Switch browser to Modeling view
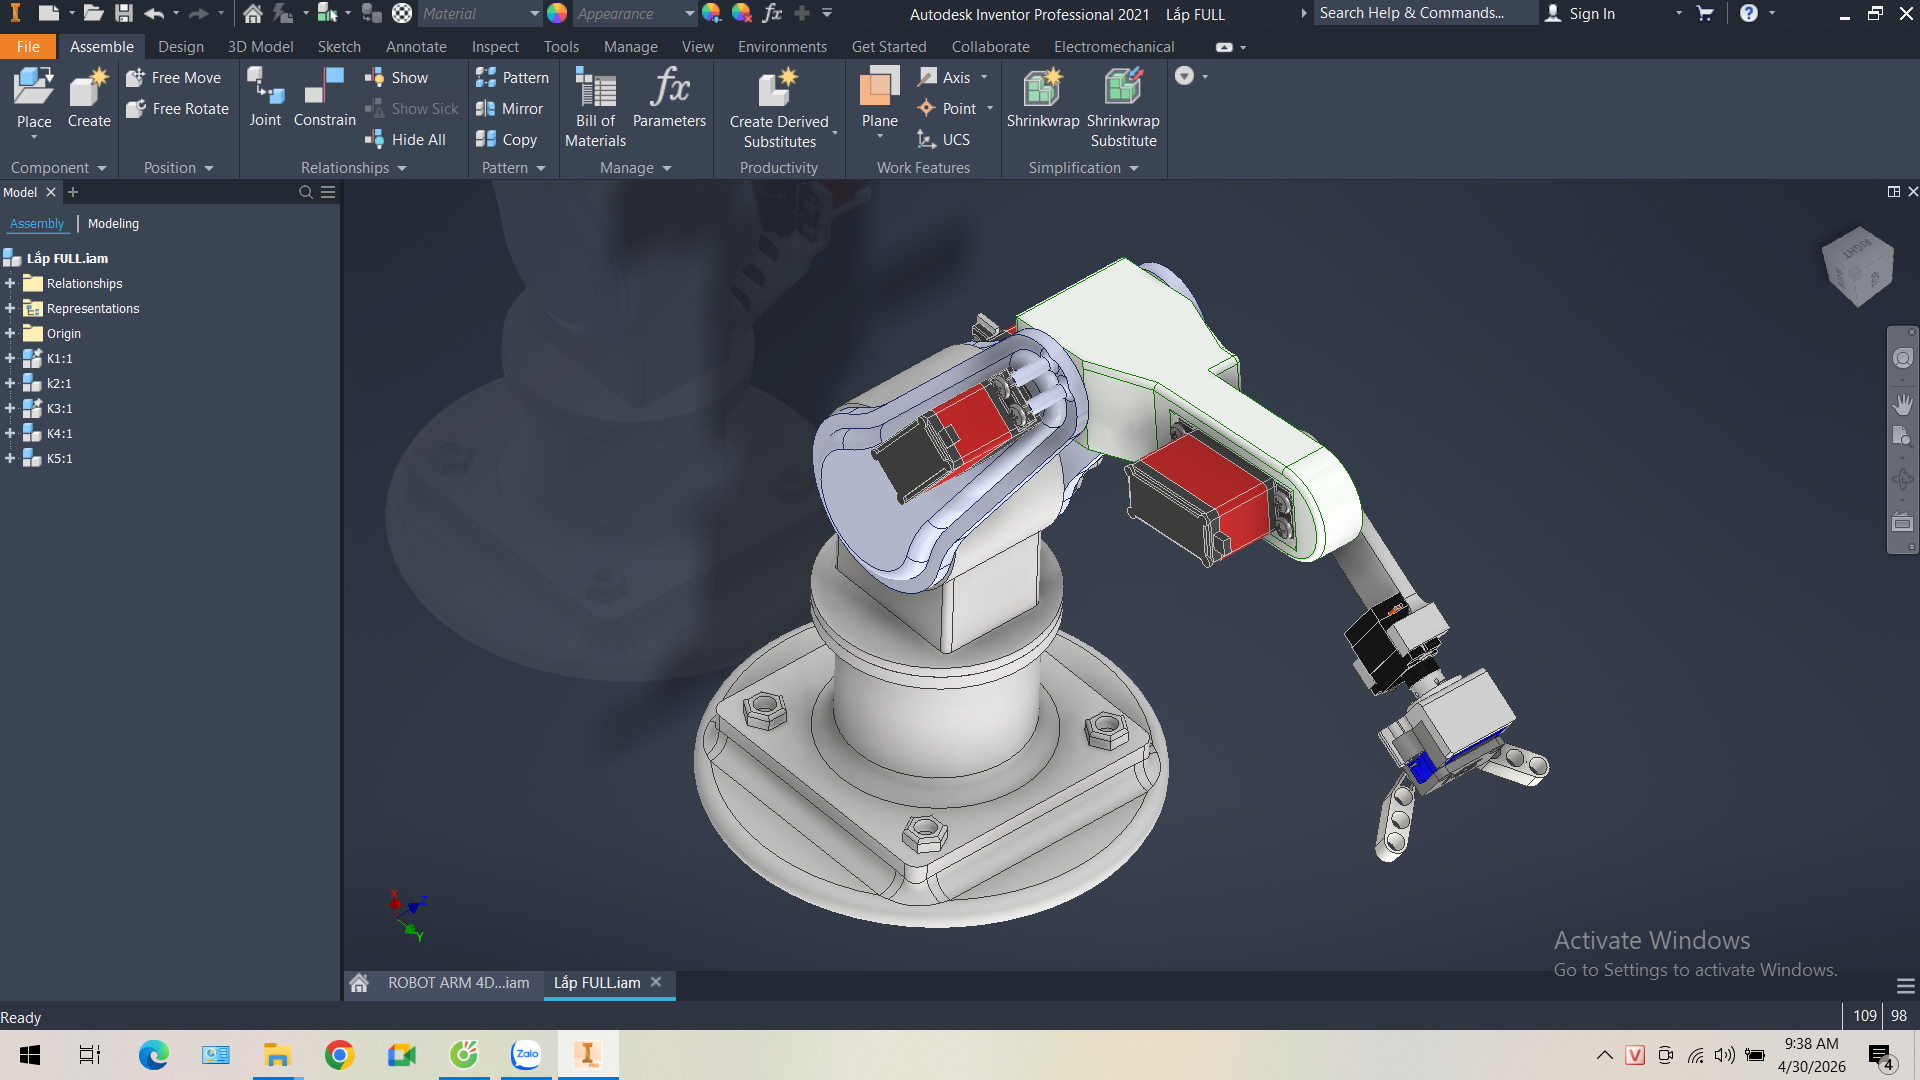Viewport: 1920px width, 1080px height. [x=113, y=223]
